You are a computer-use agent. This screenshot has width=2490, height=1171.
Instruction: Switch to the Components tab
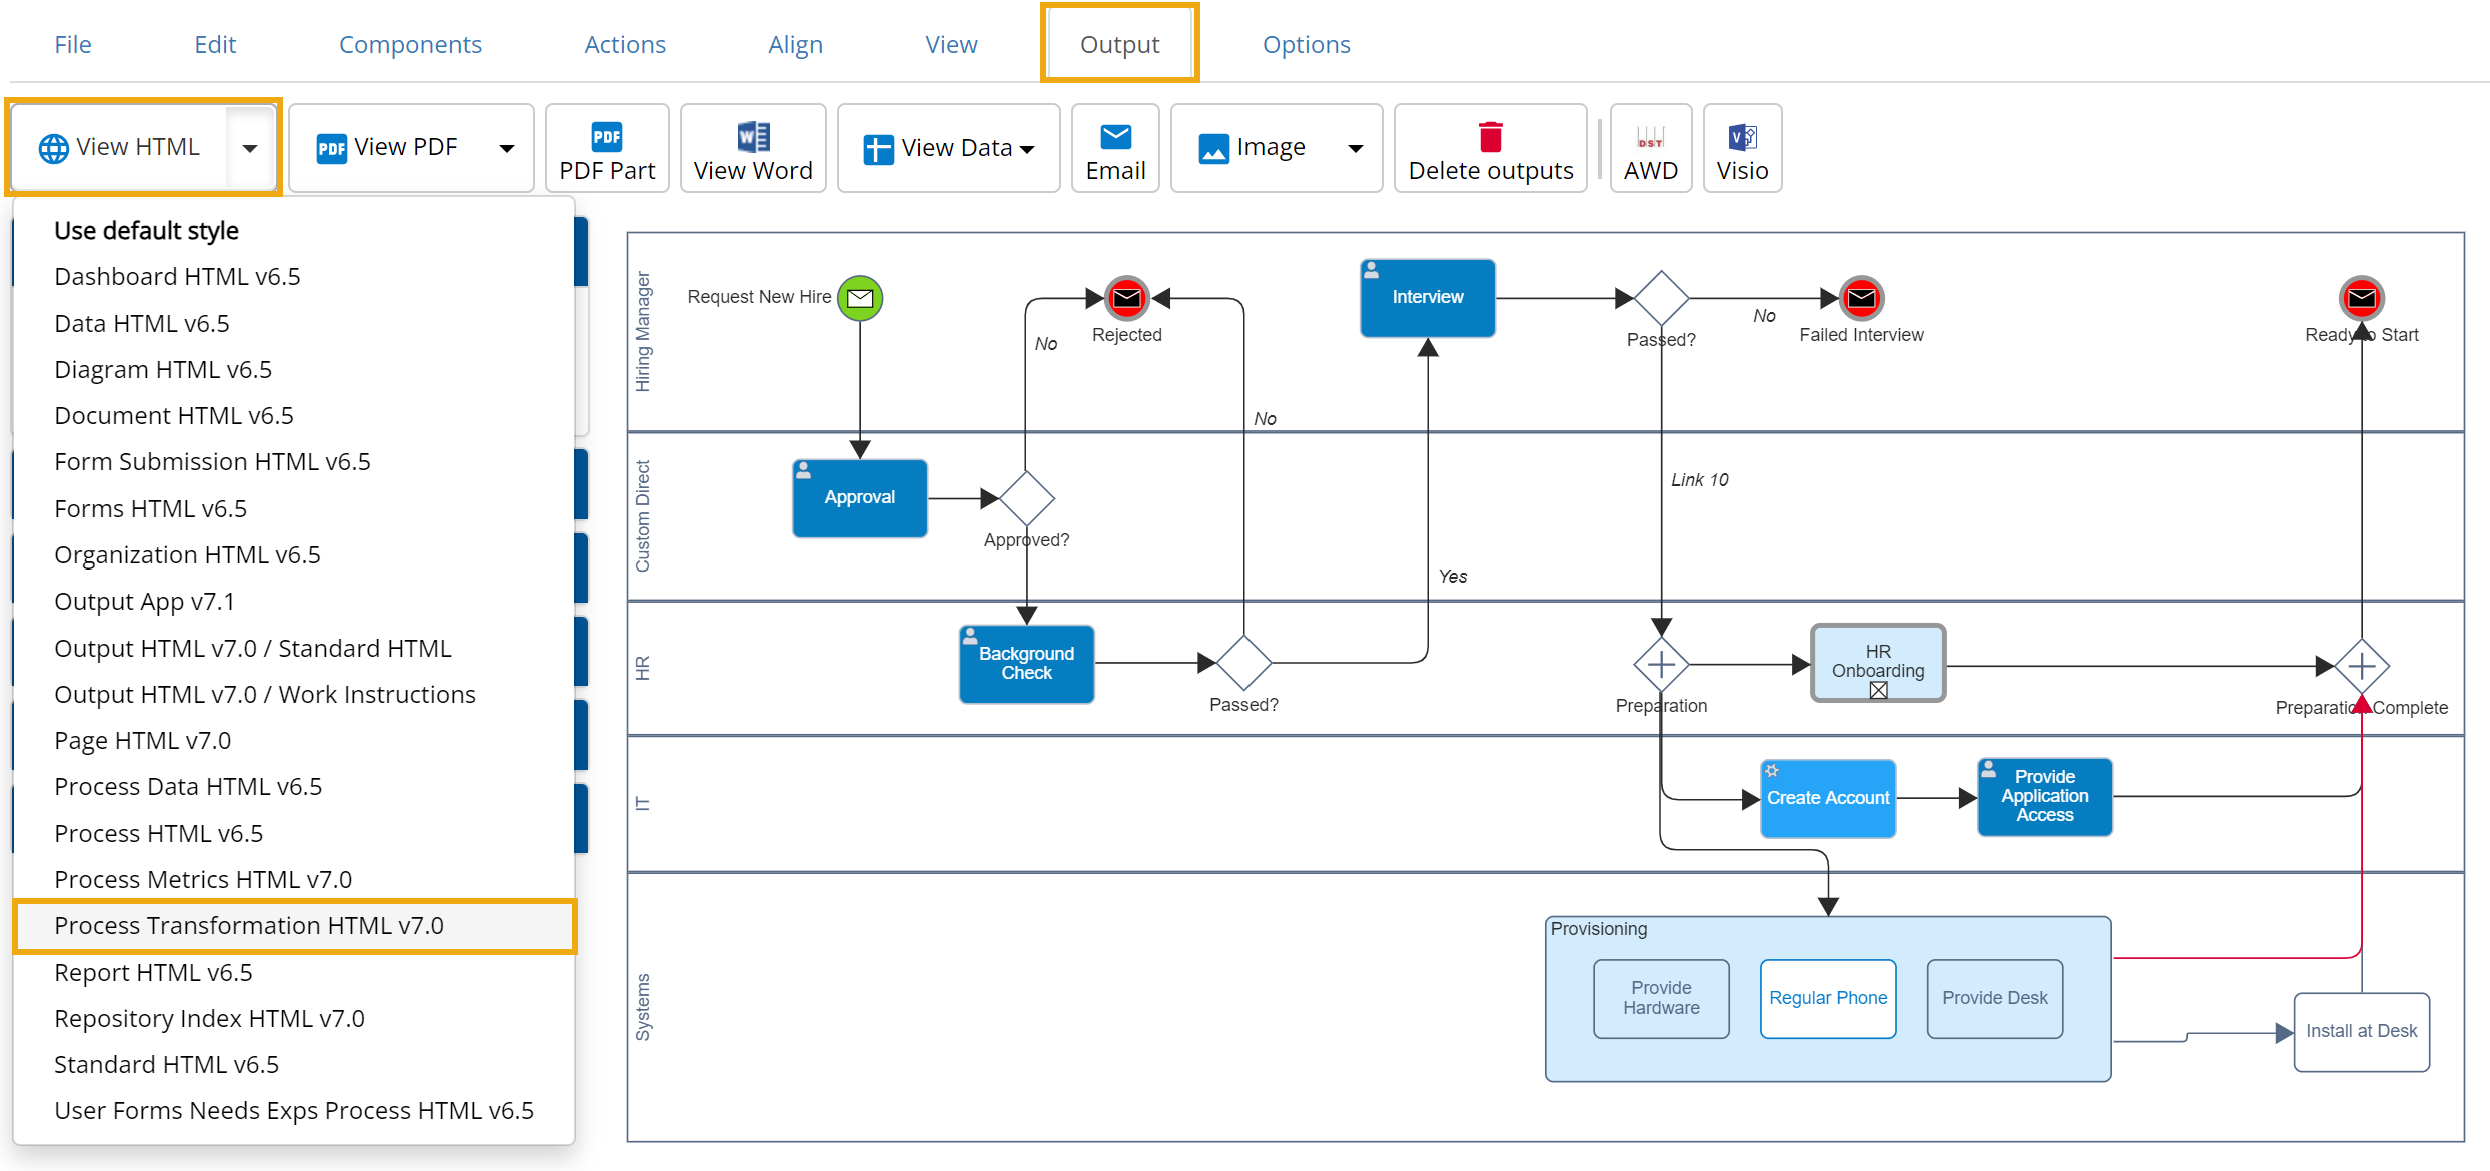[410, 44]
